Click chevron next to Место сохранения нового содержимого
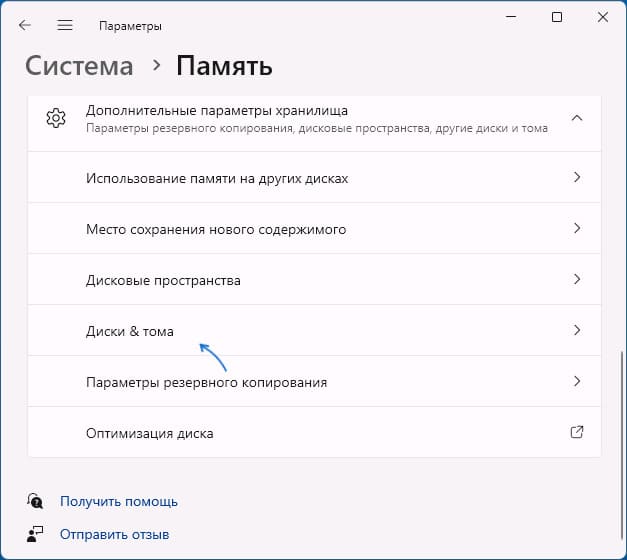627x560 pixels. coord(576,229)
